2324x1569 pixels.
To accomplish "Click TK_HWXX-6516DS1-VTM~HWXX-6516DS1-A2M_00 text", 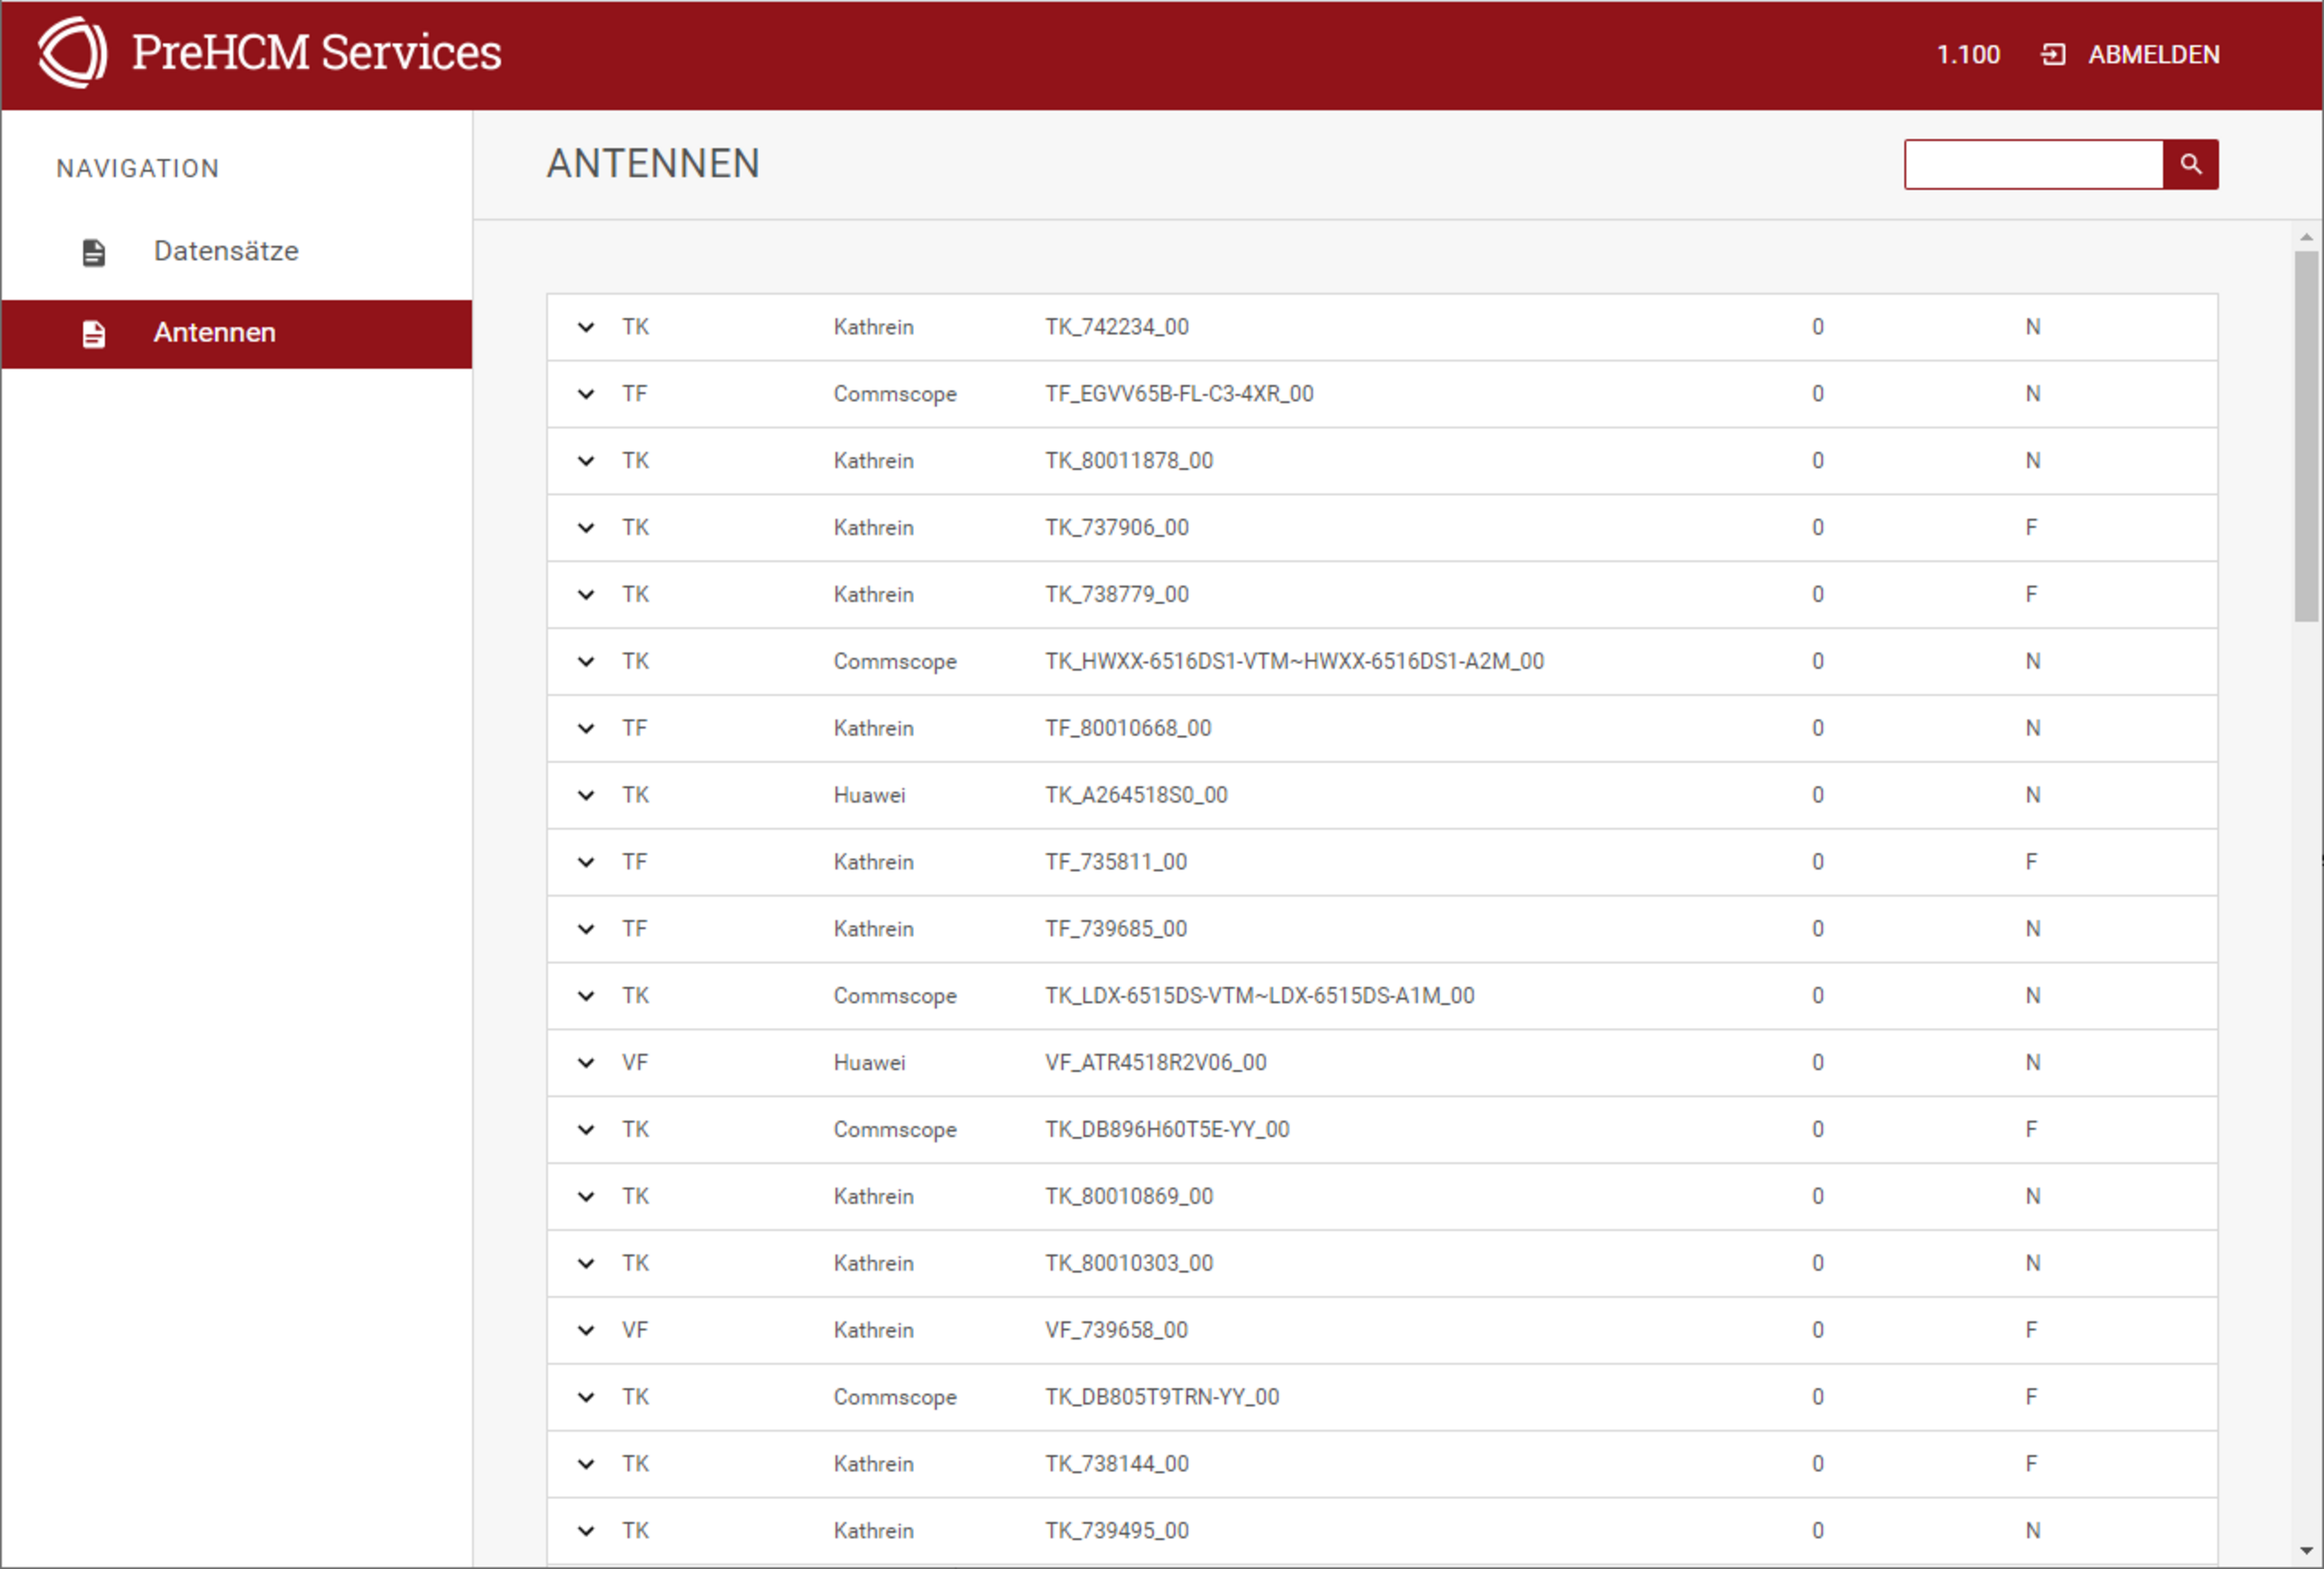I will click(x=1295, y=661).
